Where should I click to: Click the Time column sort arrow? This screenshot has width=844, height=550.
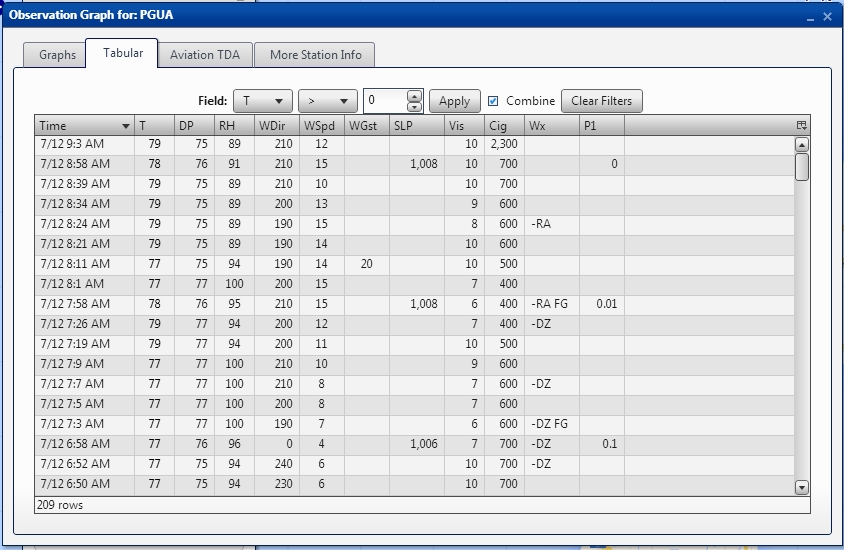tap(126, 126)
